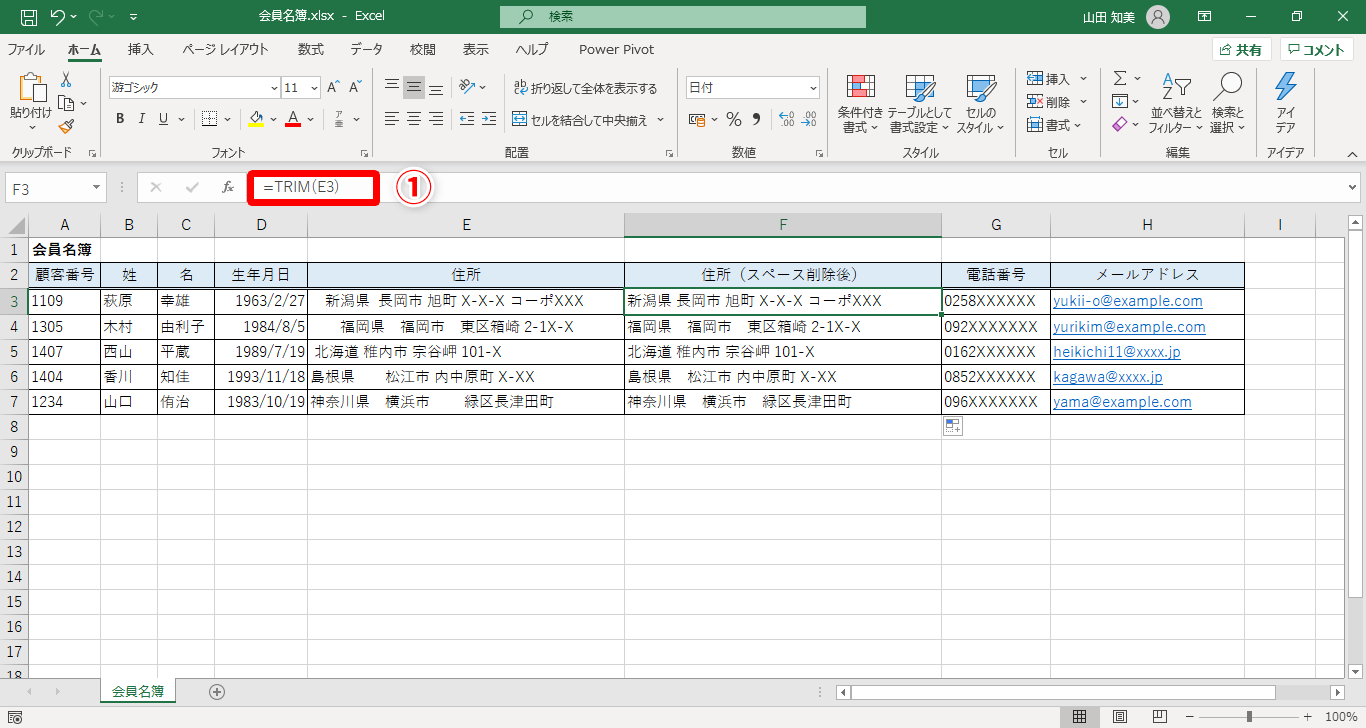Enable 折り返して全体を表示する wrap text

coord(585,88)
